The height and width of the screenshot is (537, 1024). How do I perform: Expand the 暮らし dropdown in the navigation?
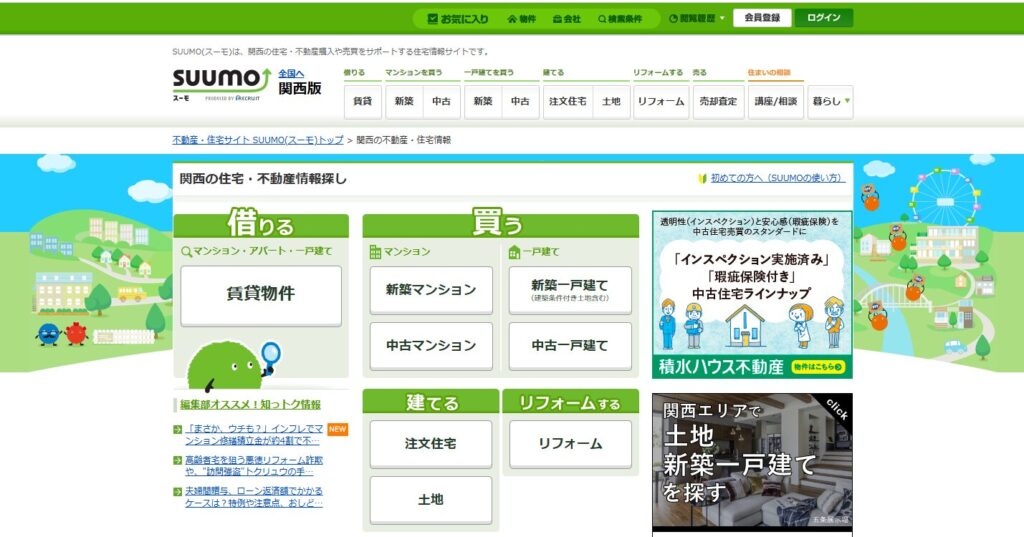831,101
